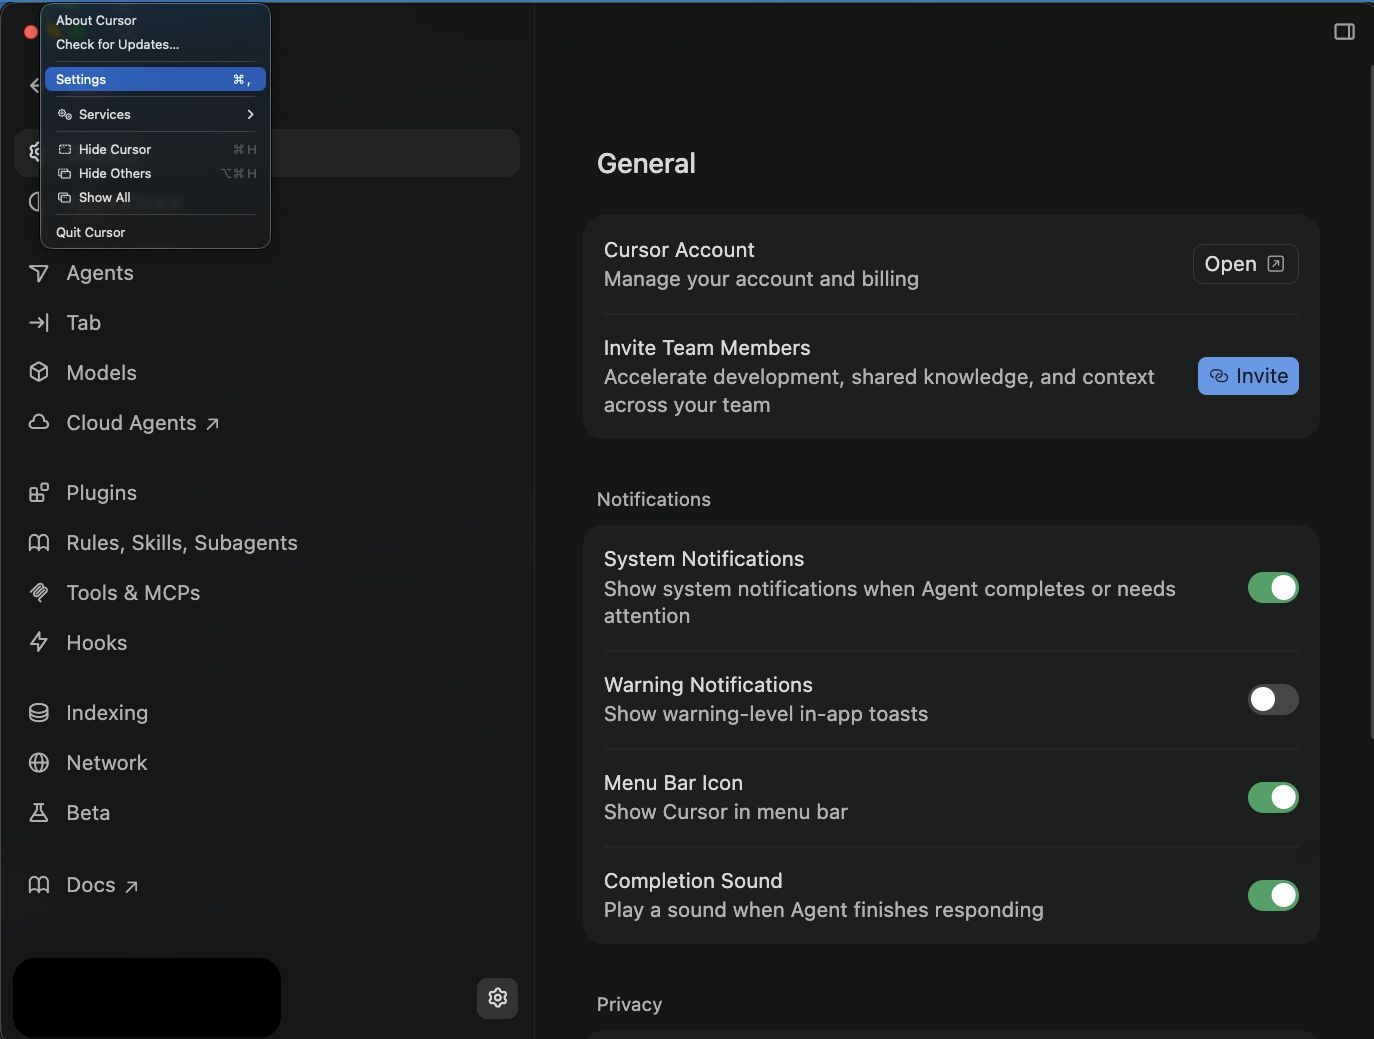Click the Tools & MCPs icon

coord(39,592)
